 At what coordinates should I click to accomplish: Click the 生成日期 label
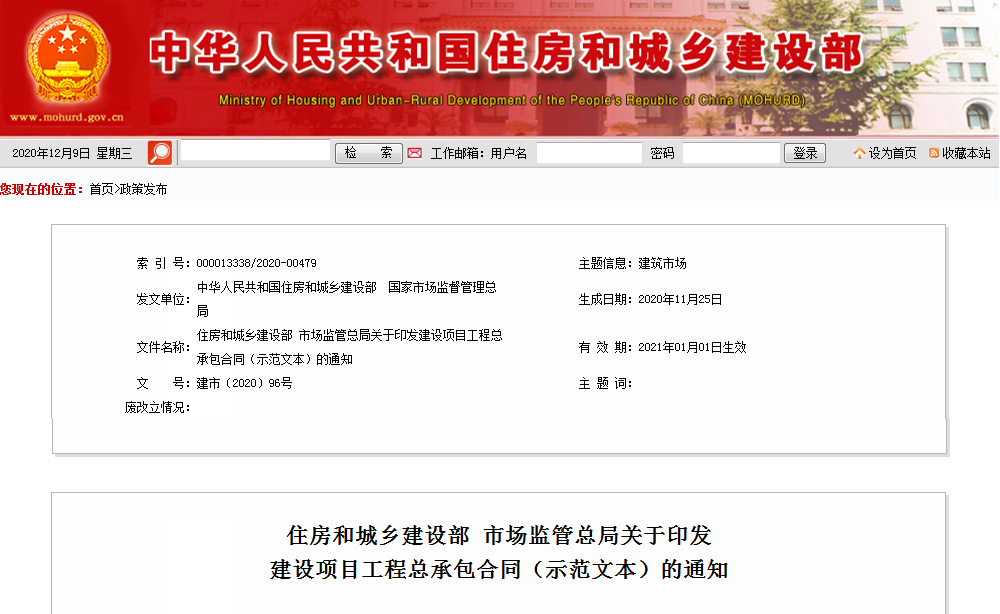point(605,300)
